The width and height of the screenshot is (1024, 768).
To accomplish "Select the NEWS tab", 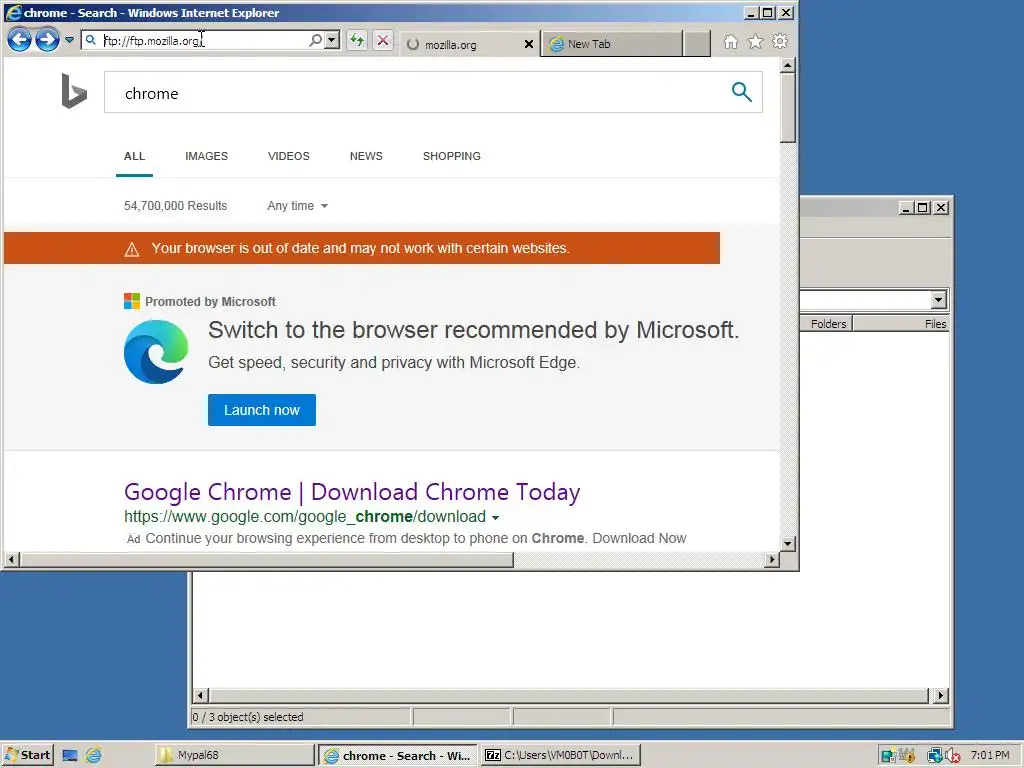I will (x=366, y=156).
